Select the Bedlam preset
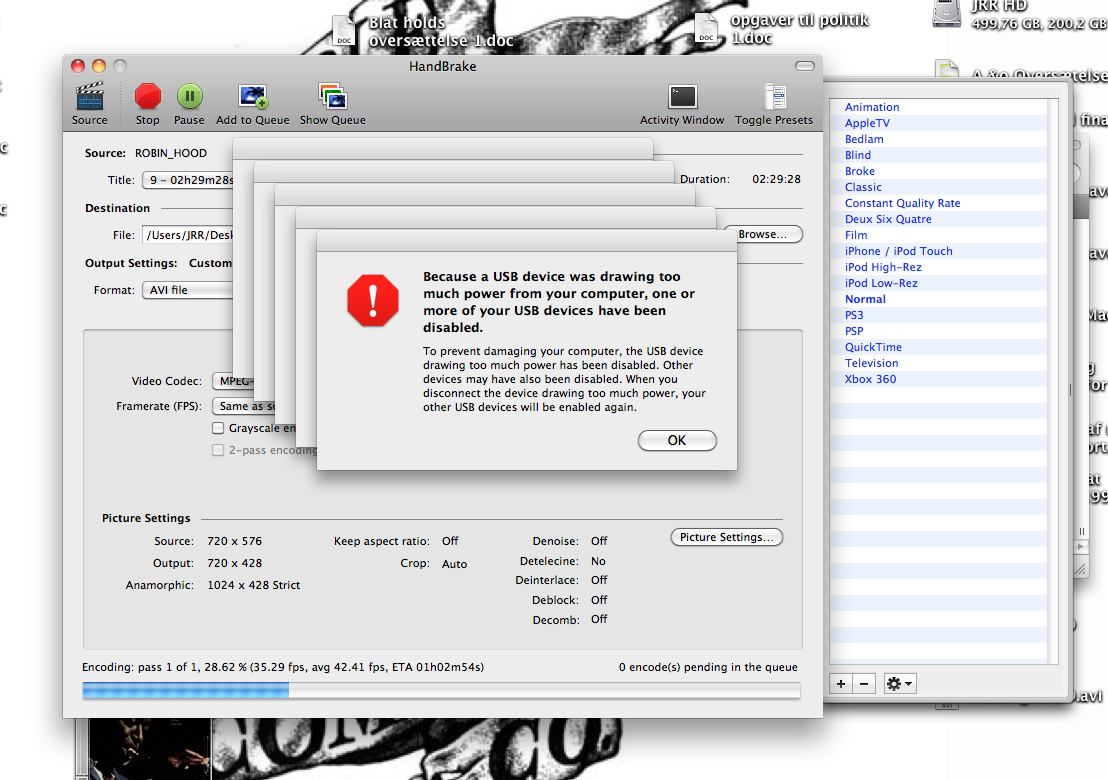The height and width of the screenshot is (780, 1108). click(x=864, y=139)
